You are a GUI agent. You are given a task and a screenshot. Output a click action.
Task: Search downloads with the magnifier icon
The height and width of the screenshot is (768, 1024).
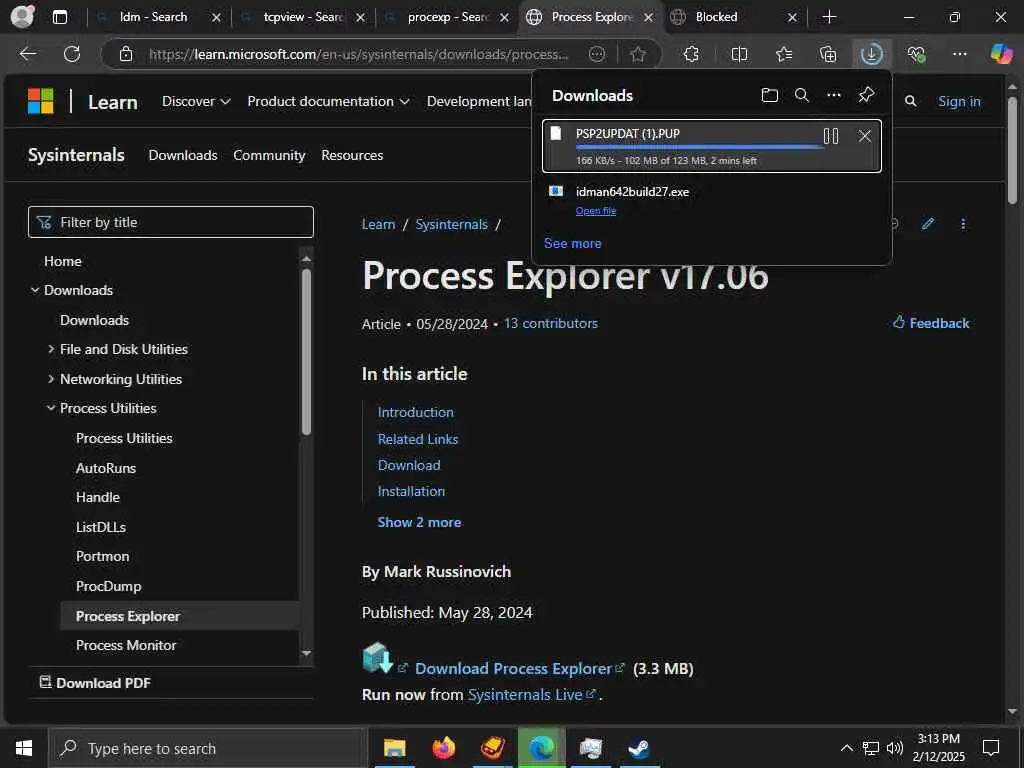[801, 95]
